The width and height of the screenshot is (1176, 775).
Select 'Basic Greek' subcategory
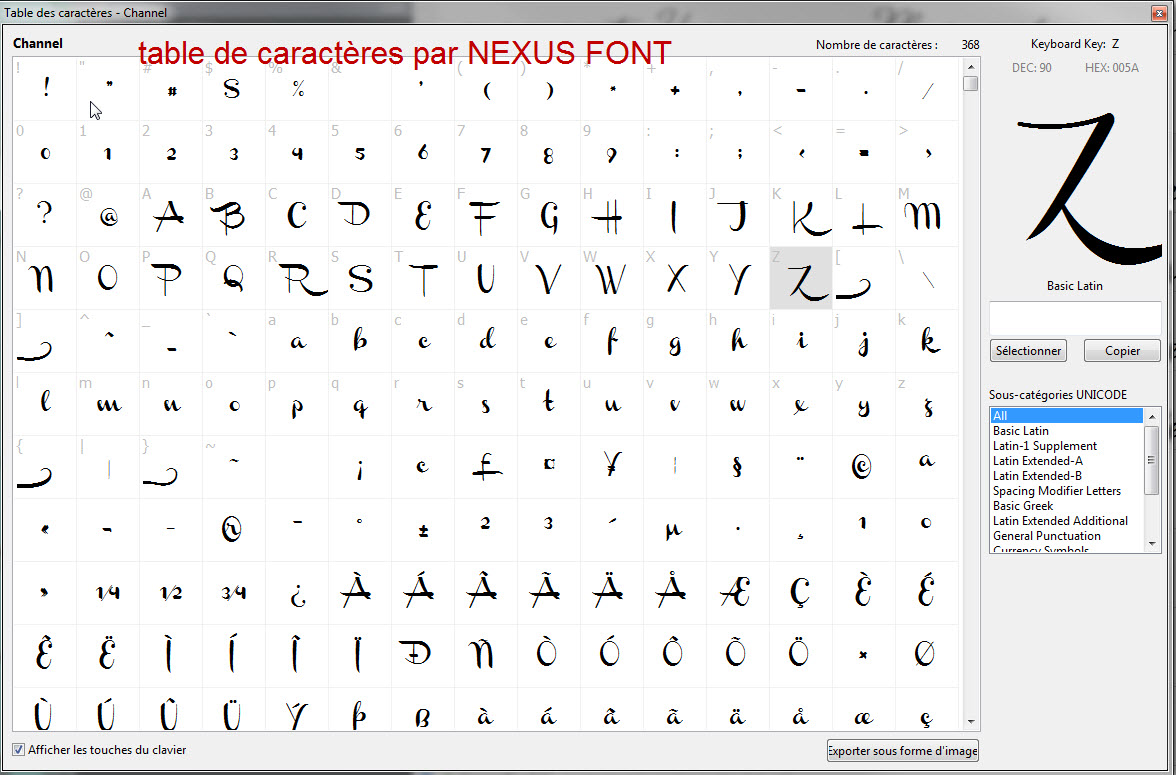(1023, 506)
